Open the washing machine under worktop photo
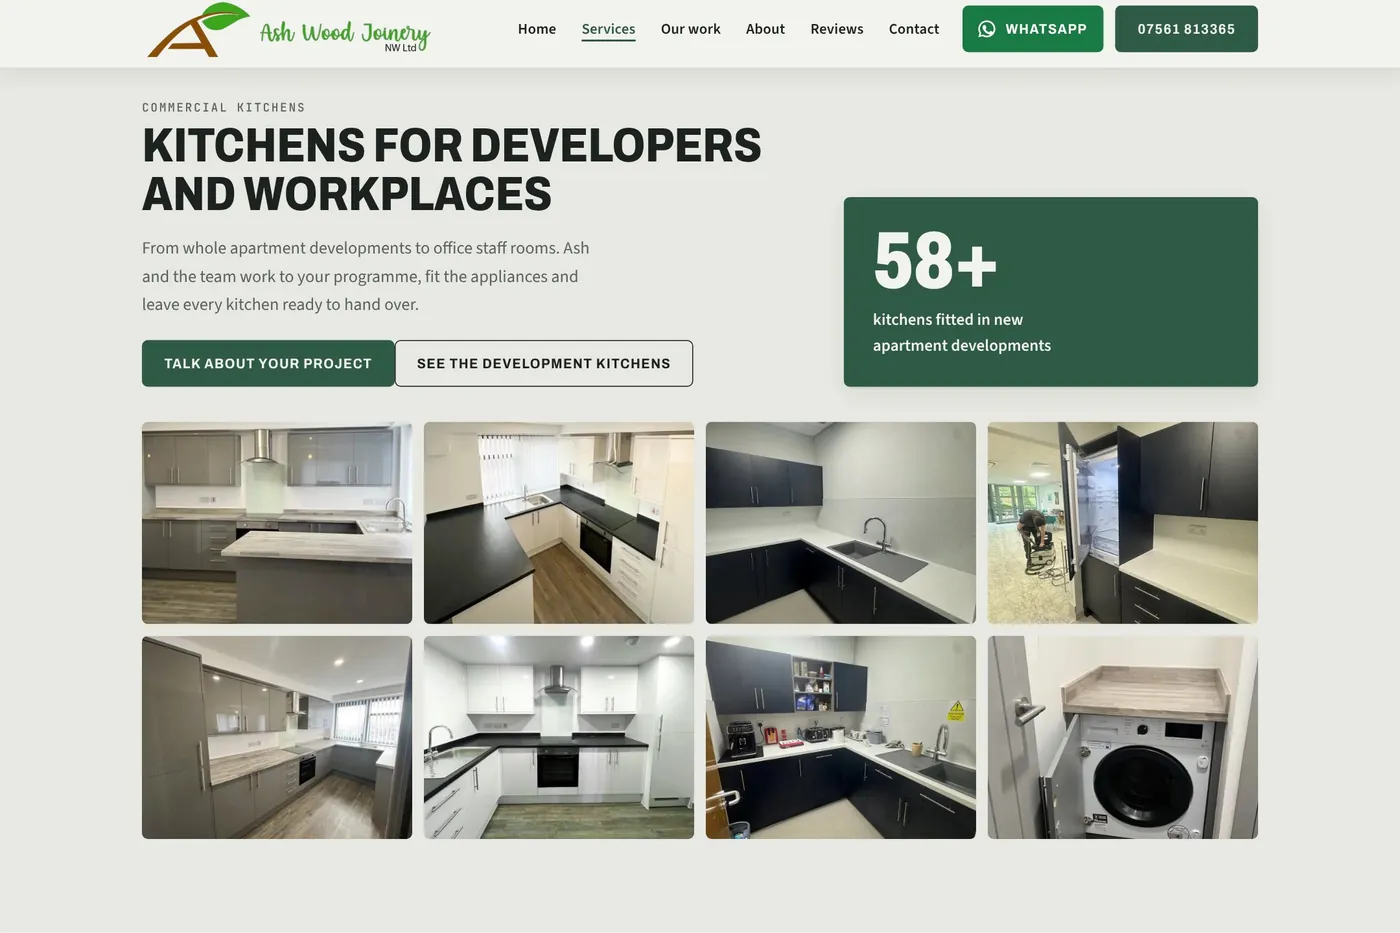This screenshot has height=933, width=1400. point(1123,737)
